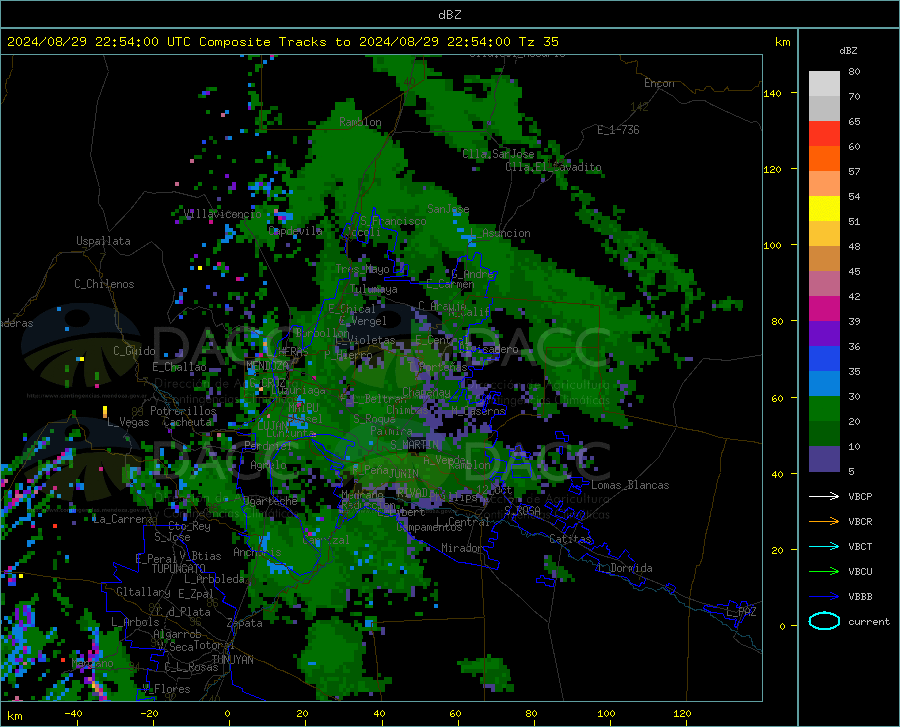Viewport: 900px width, 727px height.
Task: Click the TUNUYAN map label
Action: (x=232, y=660)
